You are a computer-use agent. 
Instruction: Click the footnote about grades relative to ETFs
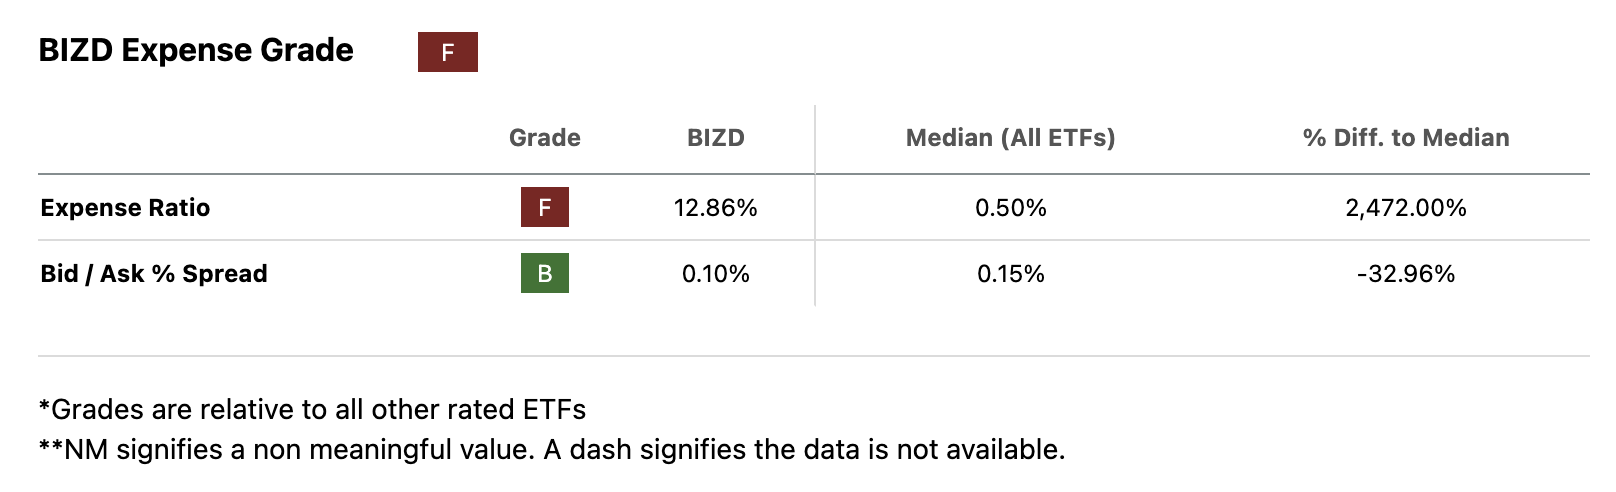click(x=312, y=410)
